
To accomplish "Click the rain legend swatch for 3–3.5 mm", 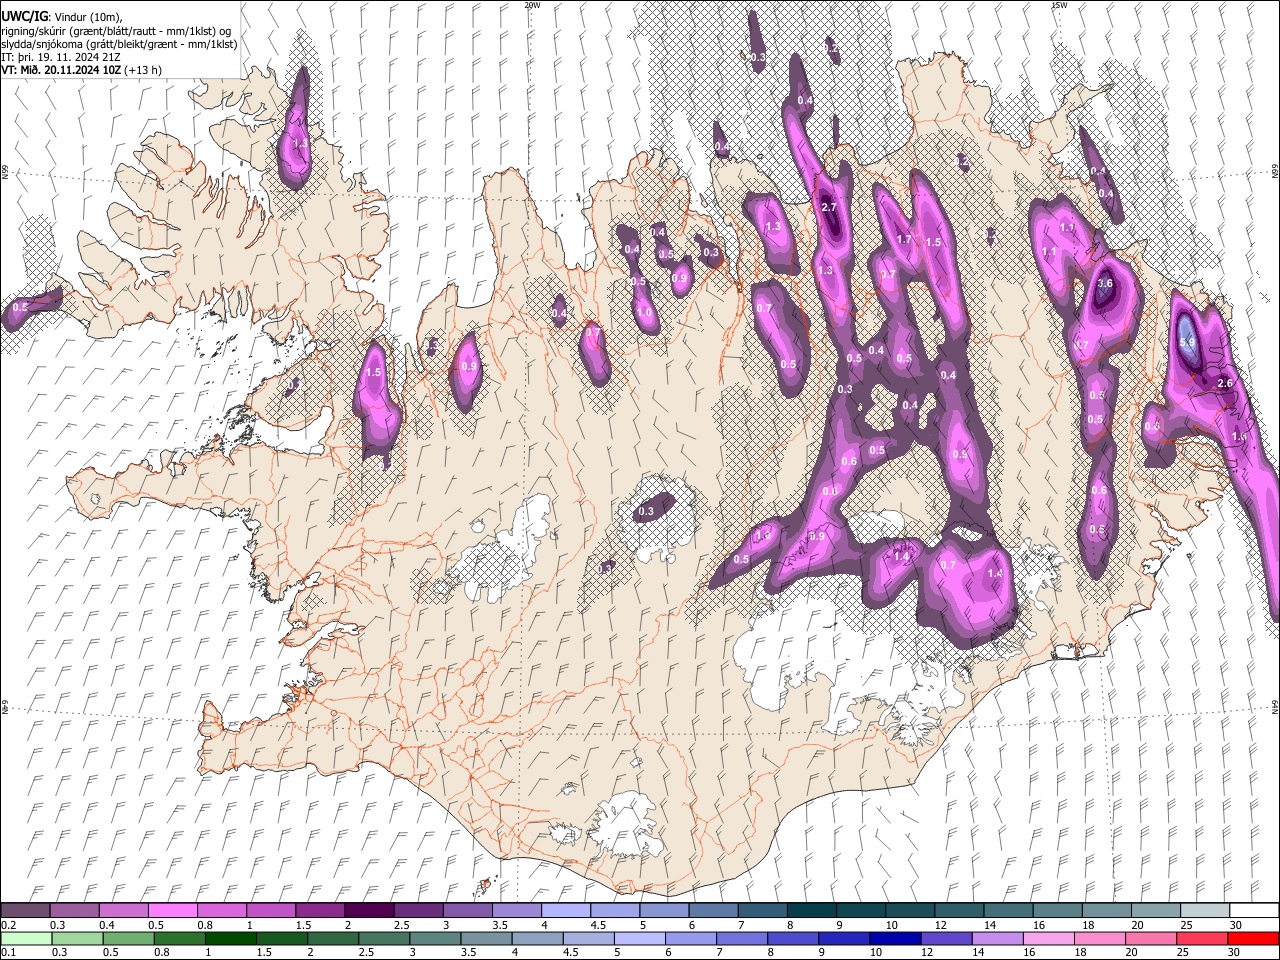I will coord(435,938).
